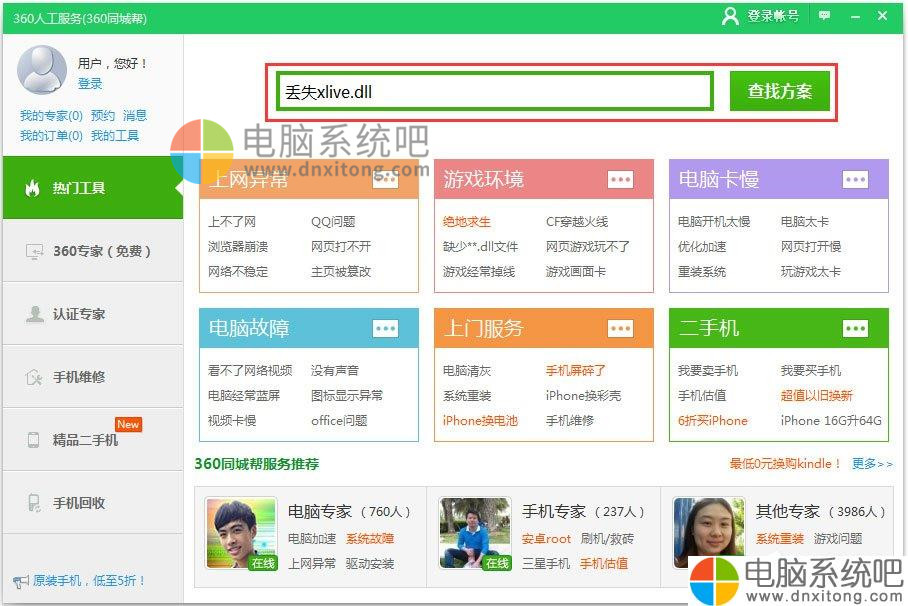
Task: Select 缺少**.dll文件 item
Action: tap(481, 247)
